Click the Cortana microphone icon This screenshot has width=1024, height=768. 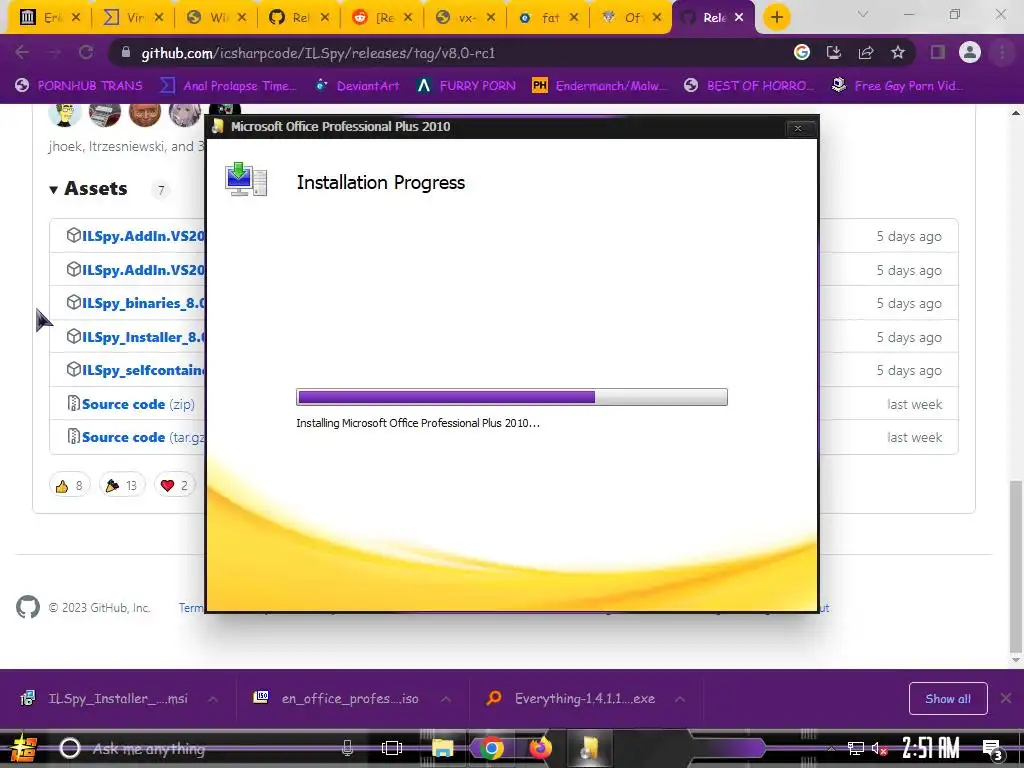click(347, 748)
